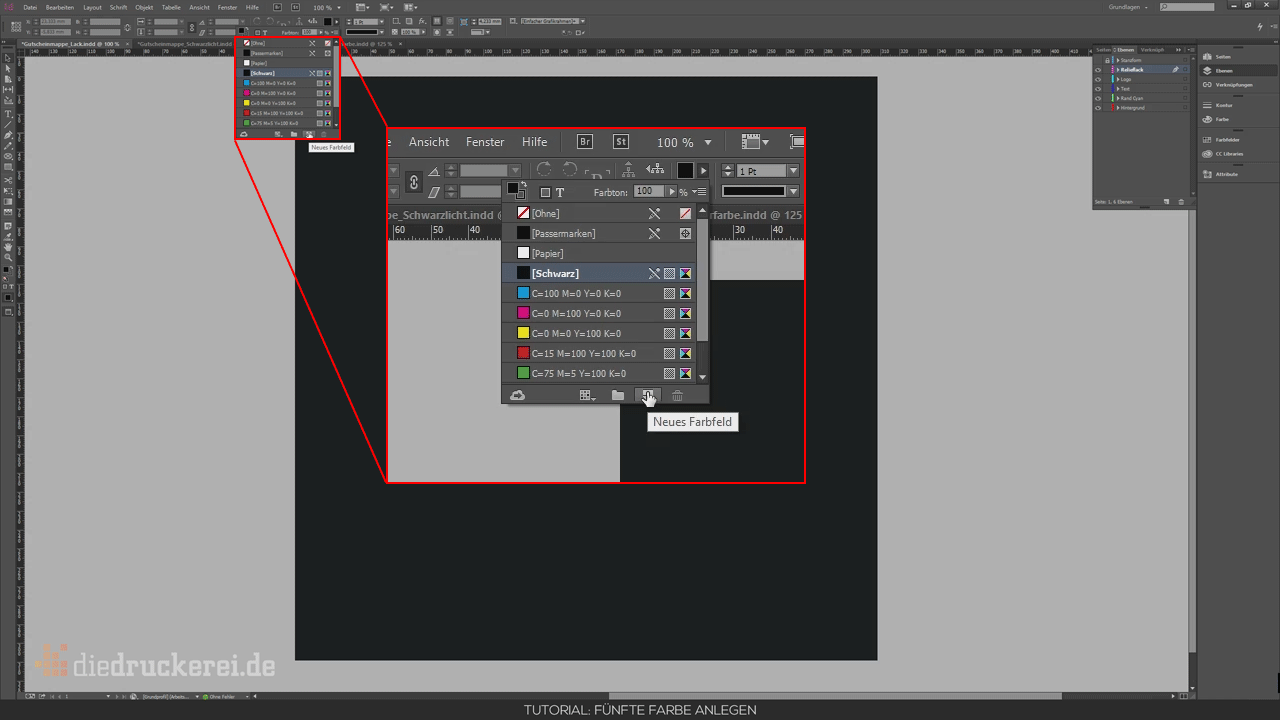Open Farbe panel from right dock
1280x720 pixels.
1220,119
